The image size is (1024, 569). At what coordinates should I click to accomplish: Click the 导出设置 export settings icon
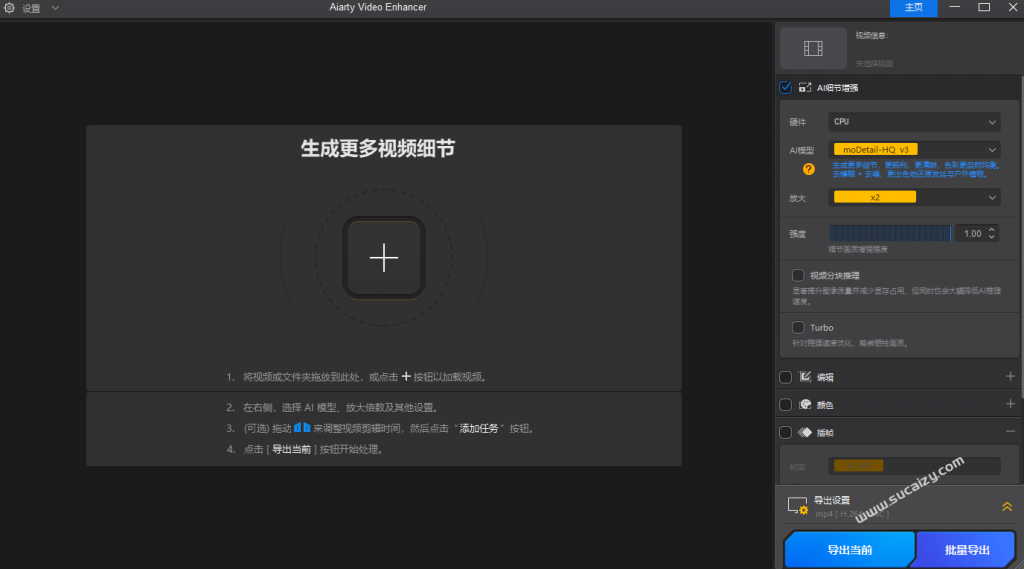tap(797, 505)
